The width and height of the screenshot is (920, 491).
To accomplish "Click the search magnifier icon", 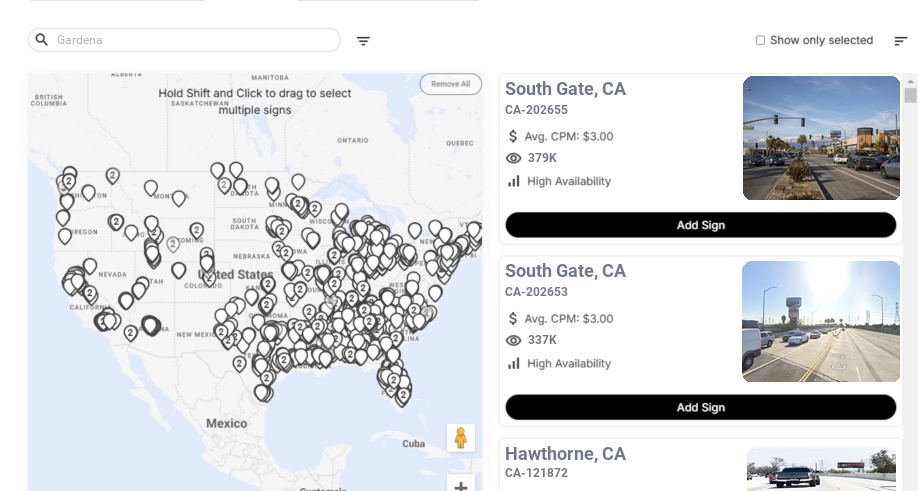I will pos(42,40).
